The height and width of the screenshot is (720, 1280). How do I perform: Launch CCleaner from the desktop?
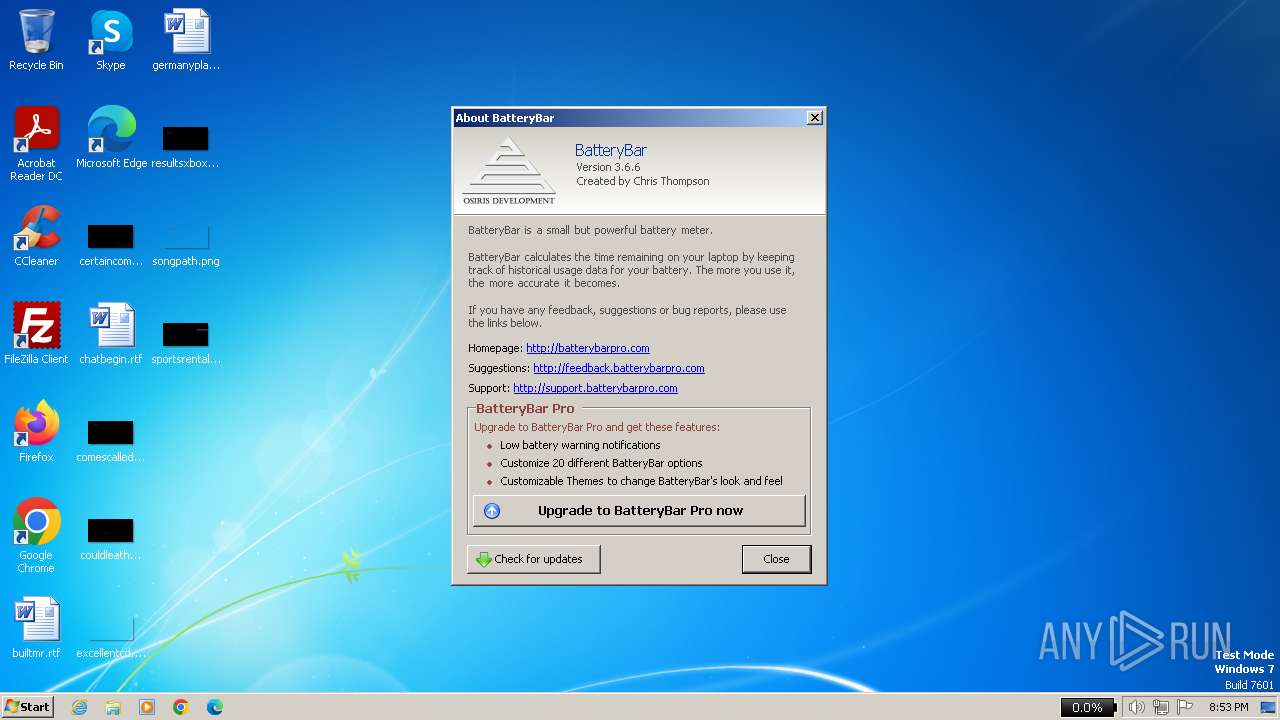click(36, 236)
